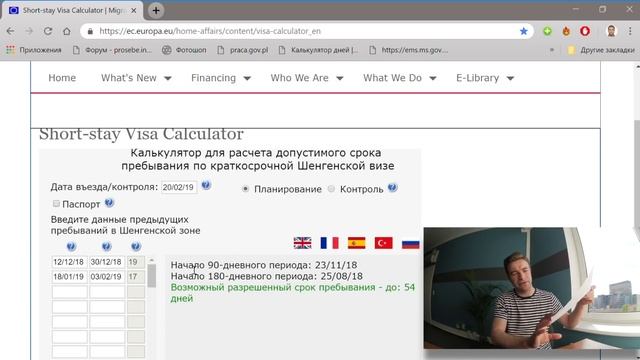640x360 pixels.
Task: Open the green plus extension icon
Action: click(547, 31)
